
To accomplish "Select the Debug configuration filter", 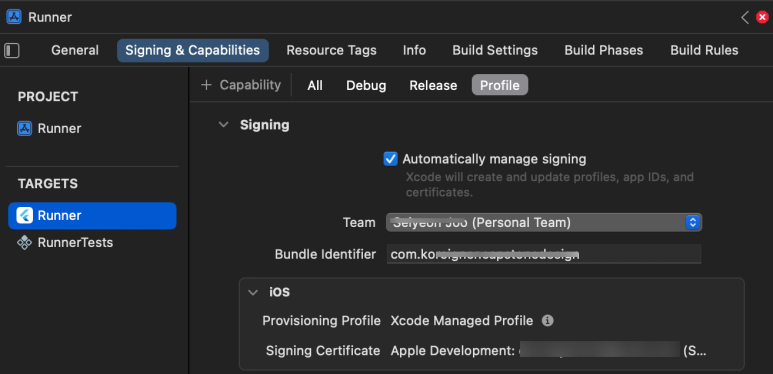I will point(366,85).
